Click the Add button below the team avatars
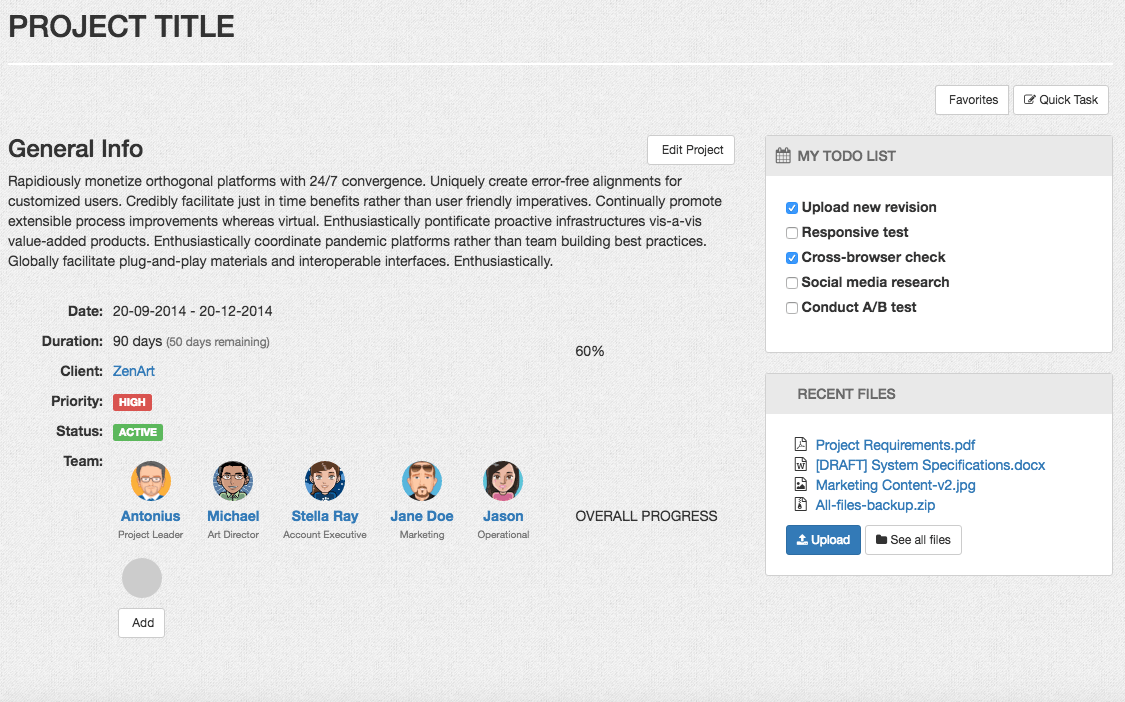This screenshot has height=702, width=1125. coord(141,622)
